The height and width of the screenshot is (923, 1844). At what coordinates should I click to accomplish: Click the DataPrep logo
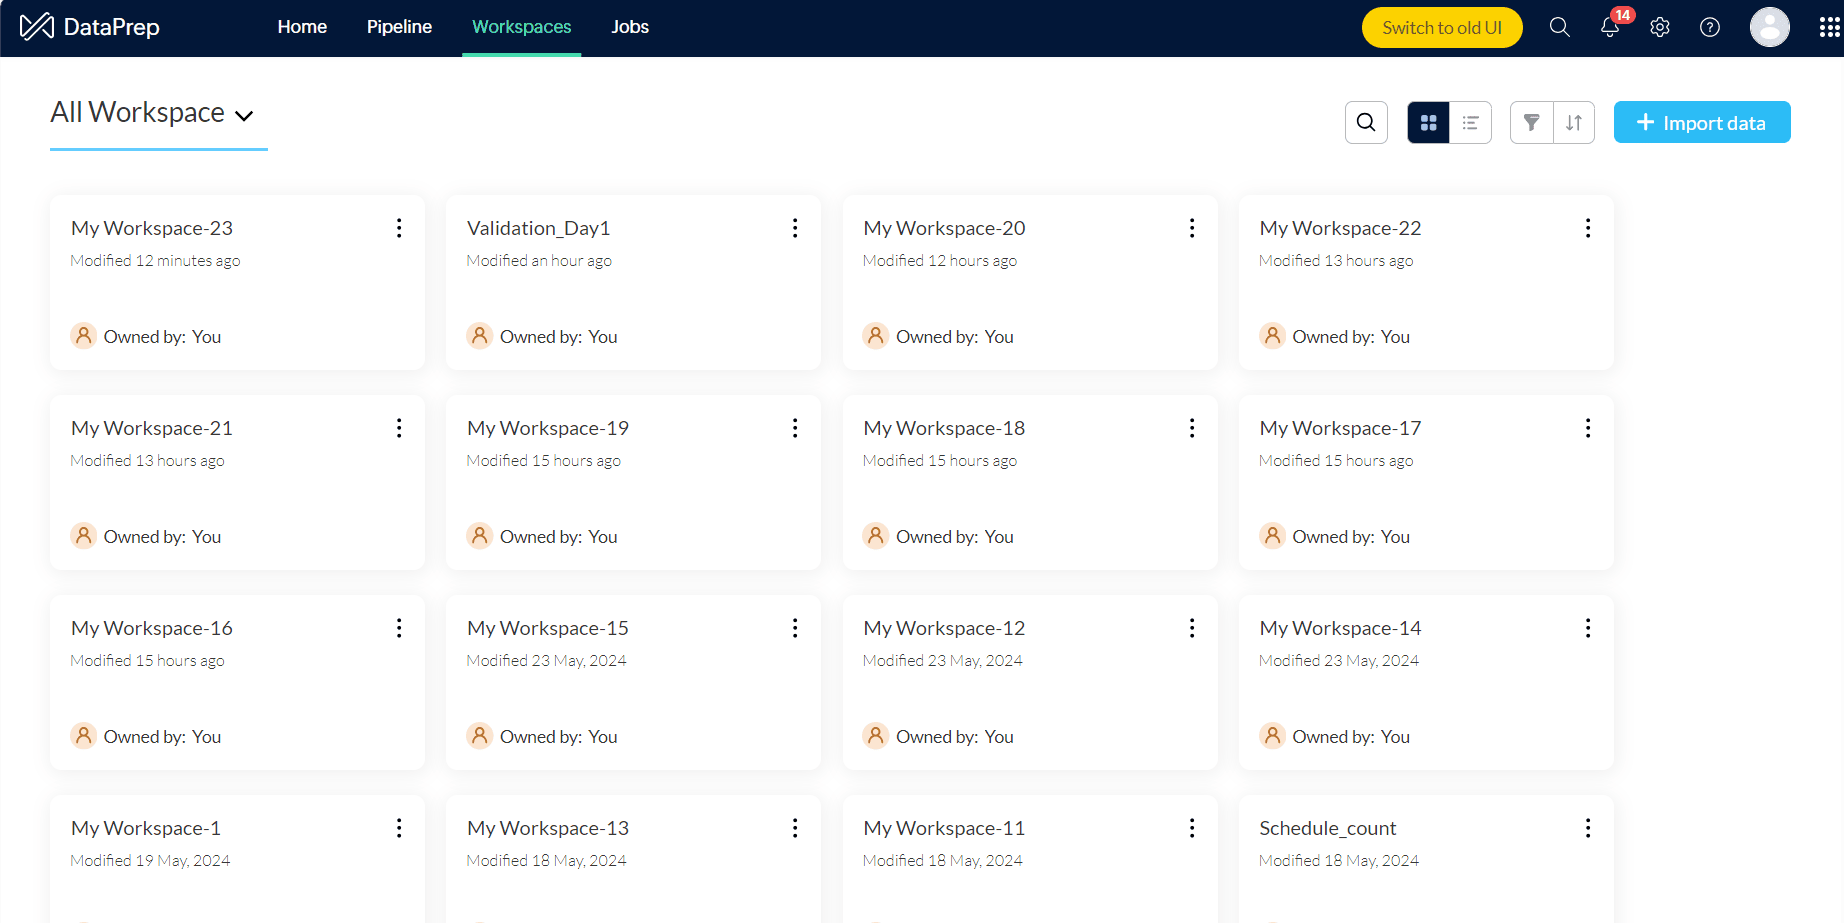click(x=90, y=27)
